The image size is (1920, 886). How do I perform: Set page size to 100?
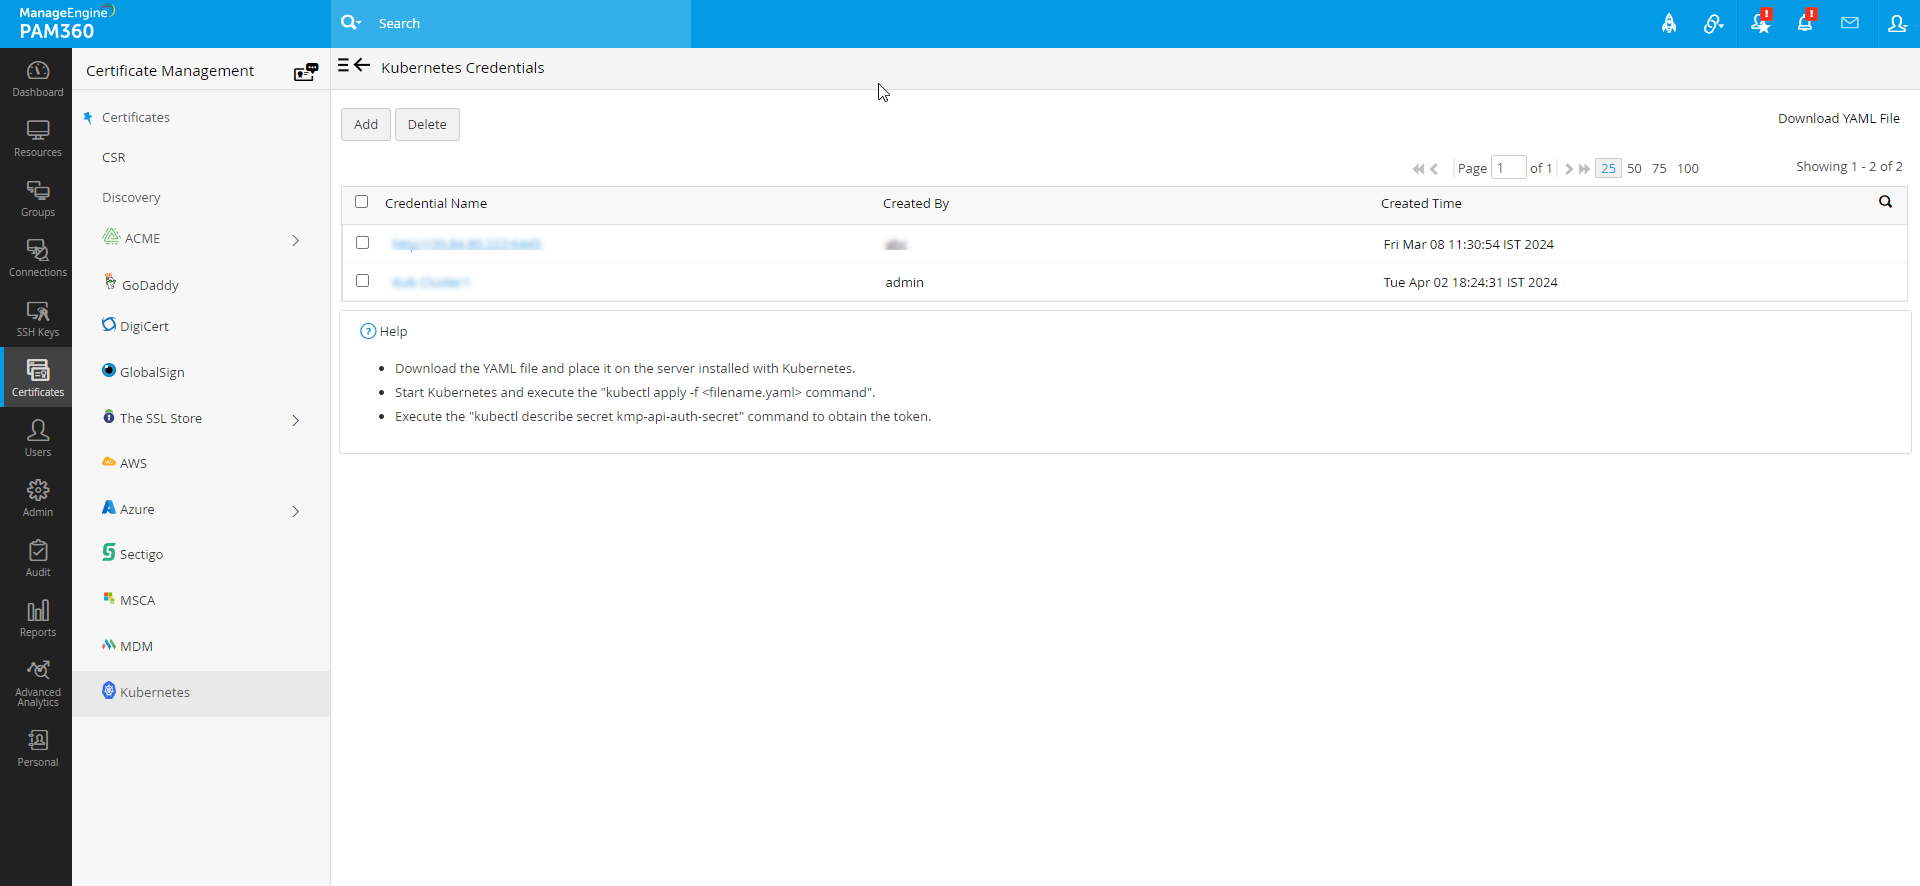[x=1688, y=169]
